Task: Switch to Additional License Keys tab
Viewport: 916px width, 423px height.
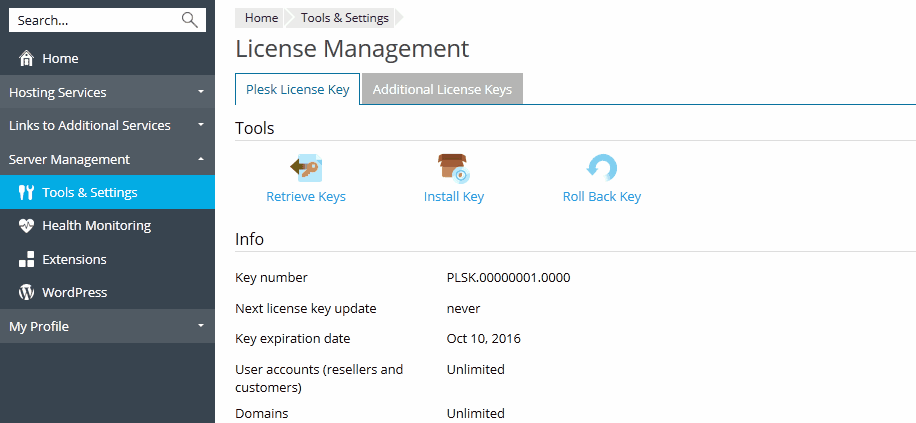Action: coord(442,89)
